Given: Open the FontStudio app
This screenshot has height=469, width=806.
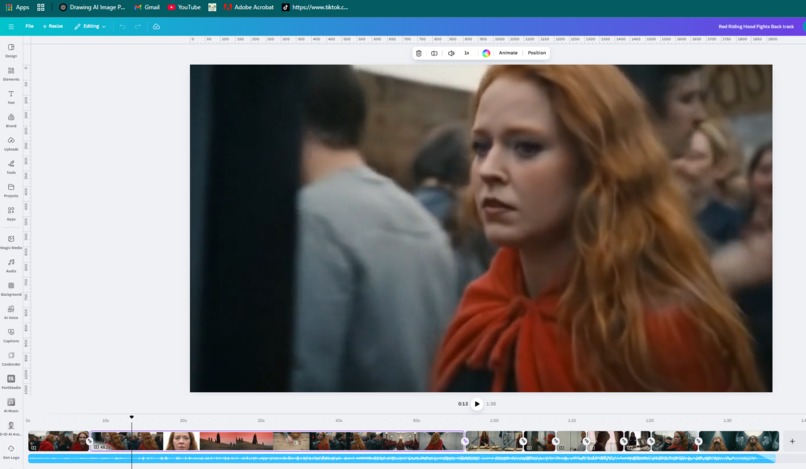Looking at the screenshot, I should point(11,382).
